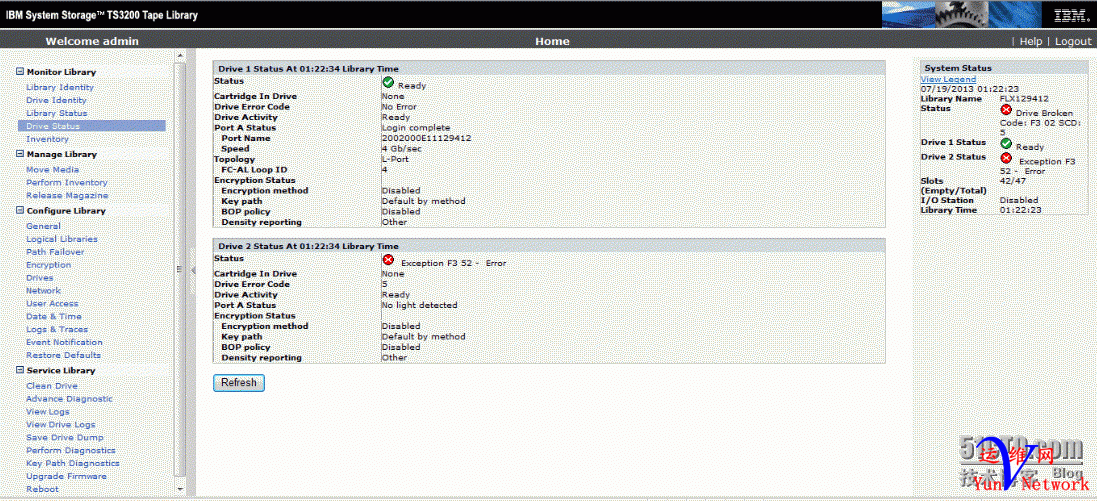
Task: Open Reboot page
Action: click(x=43, y=489)
